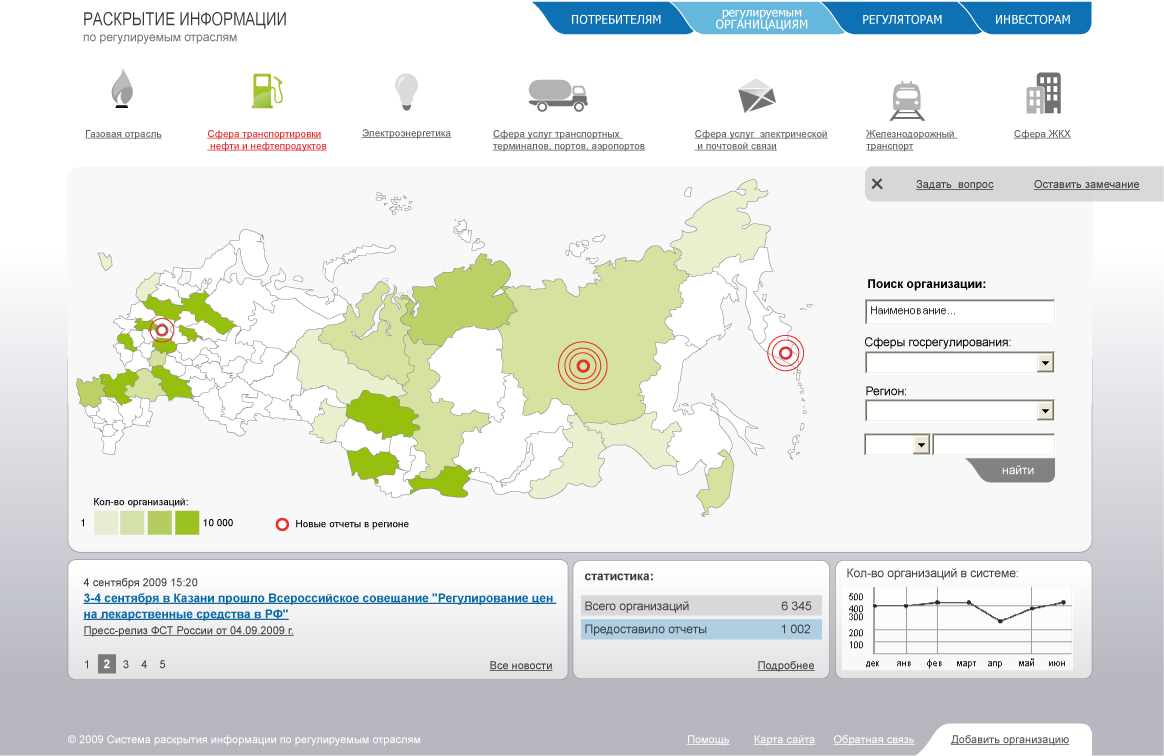Open the Все новости link
The width and height of the screenshot is (1164, 756).
520,665
